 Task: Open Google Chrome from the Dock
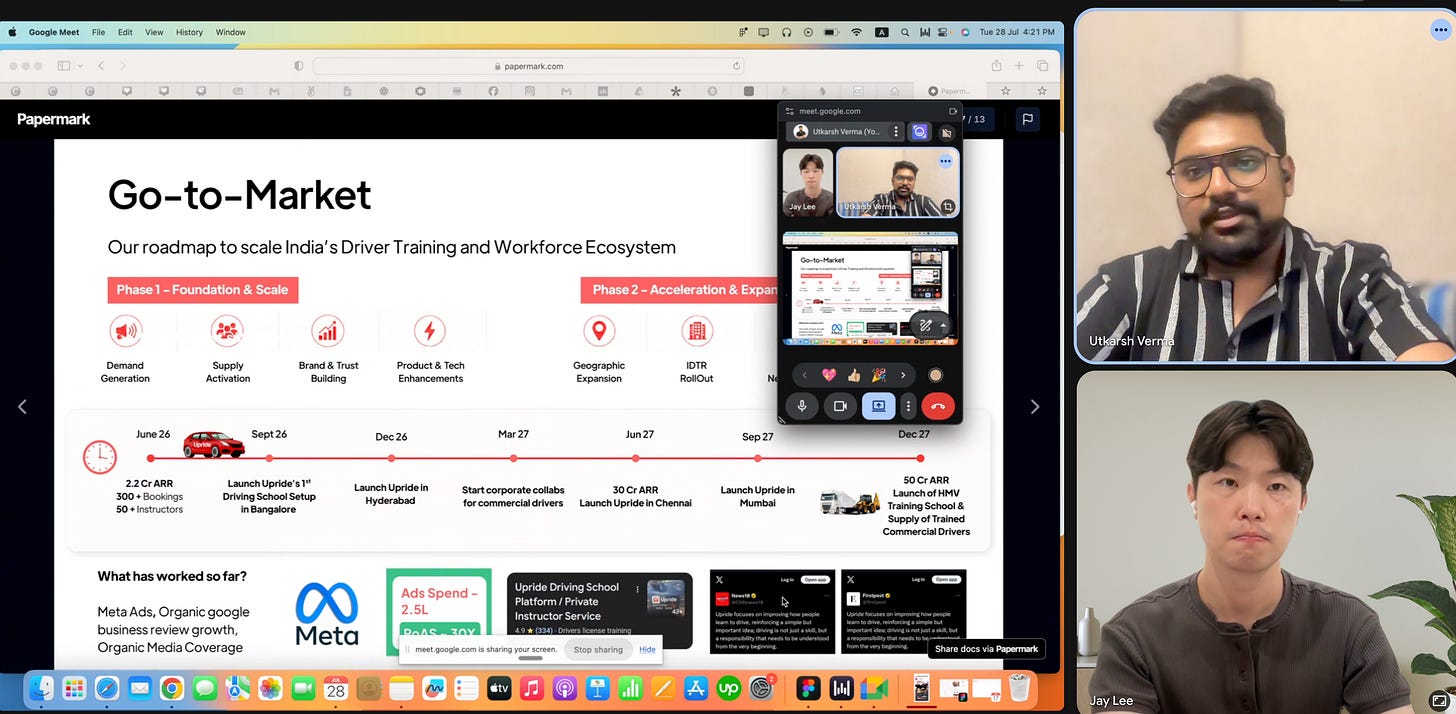(x=172, y=688)
